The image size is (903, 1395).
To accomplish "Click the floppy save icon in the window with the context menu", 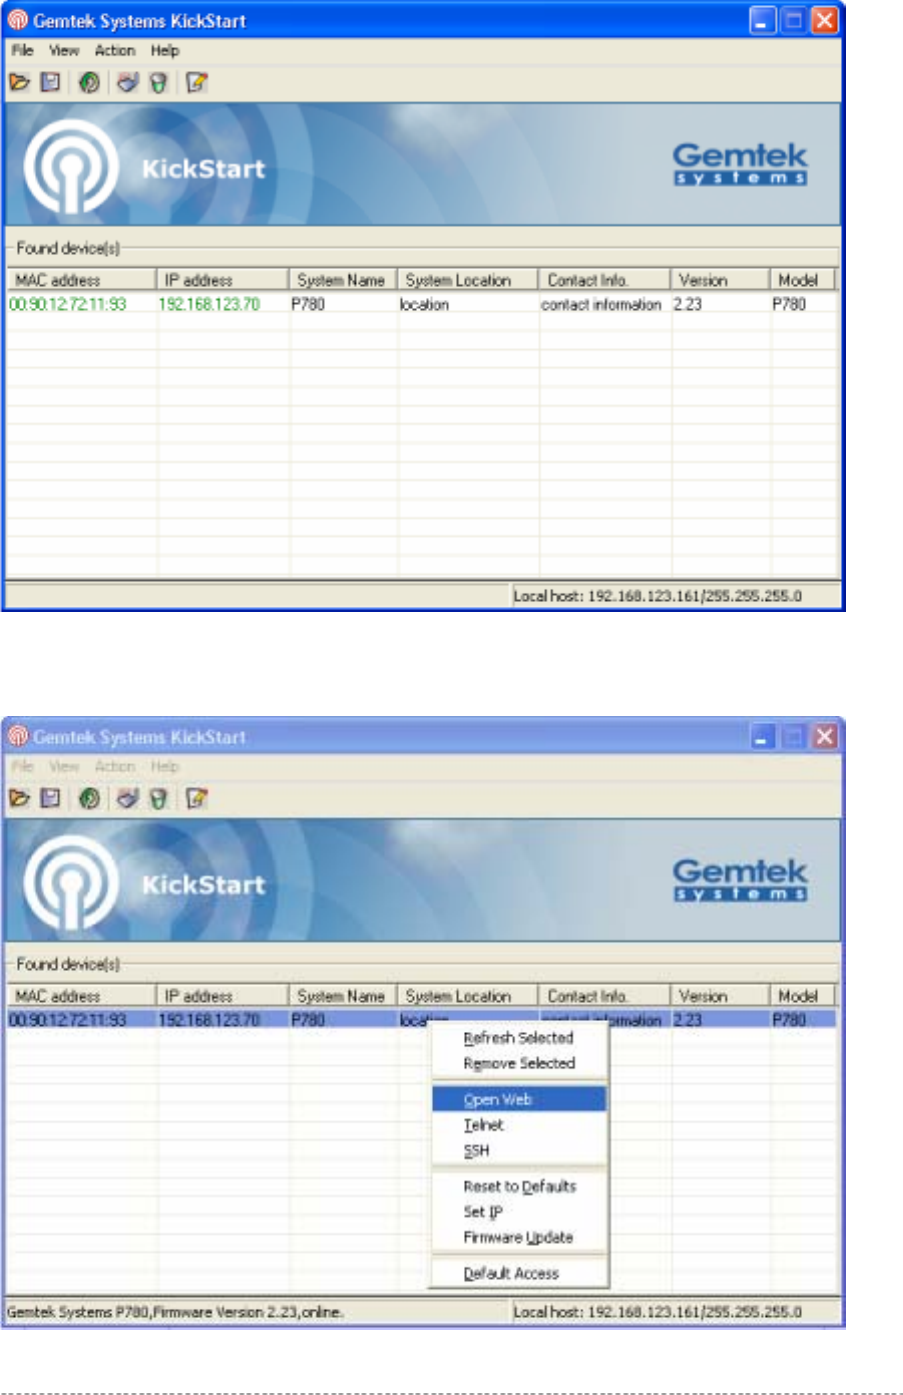I will pyautogui.click(x=50, y=799).
